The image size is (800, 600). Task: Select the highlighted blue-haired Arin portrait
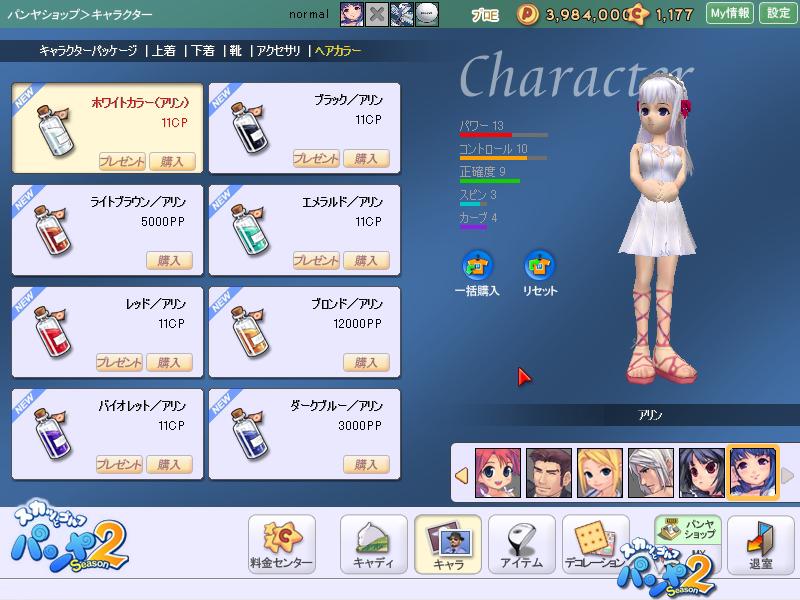(753, 472)
